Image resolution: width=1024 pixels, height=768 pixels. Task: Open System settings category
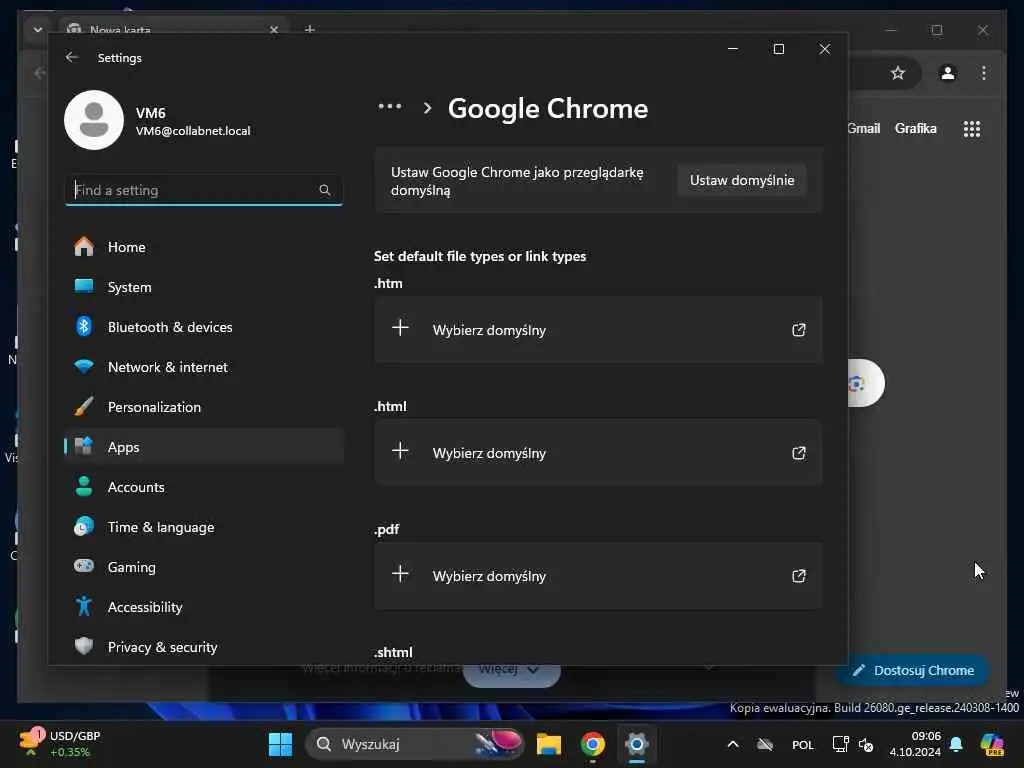coord(204,287)
